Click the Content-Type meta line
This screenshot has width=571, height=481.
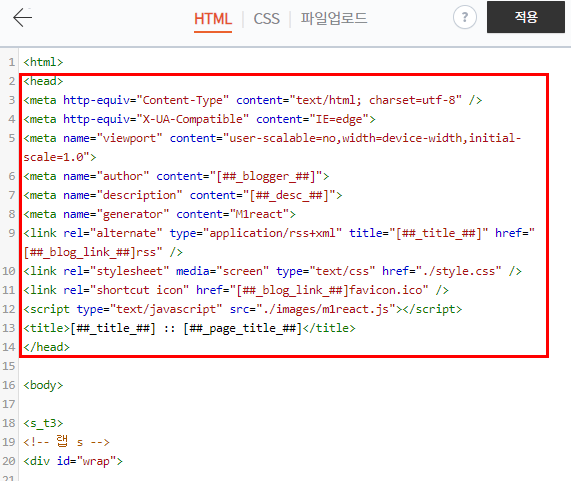coord(253,100)
